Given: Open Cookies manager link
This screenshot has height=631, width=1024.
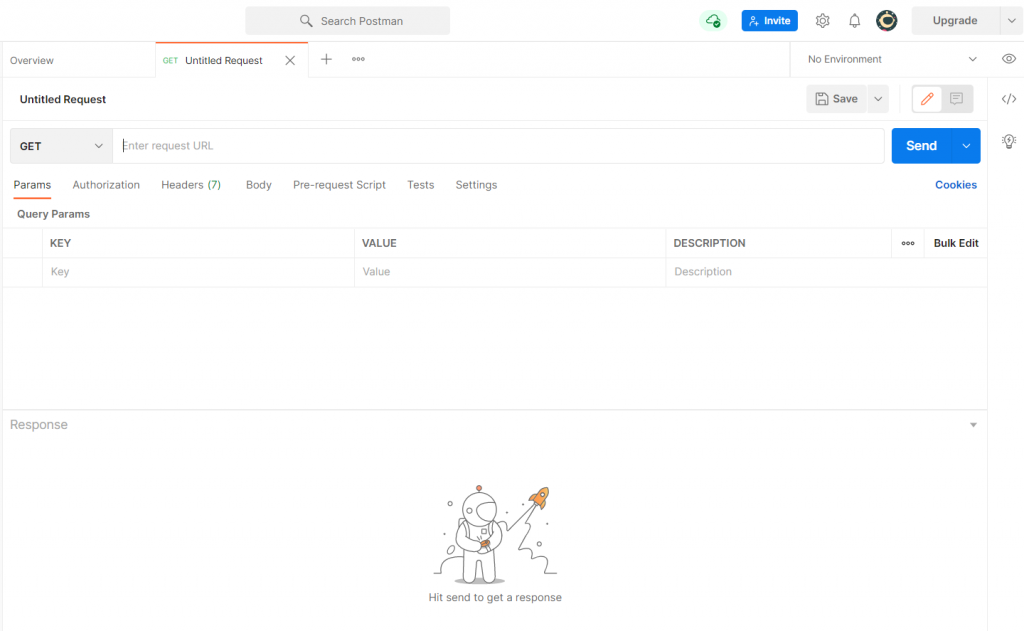Looking at the screenshot, I should 955,185.
